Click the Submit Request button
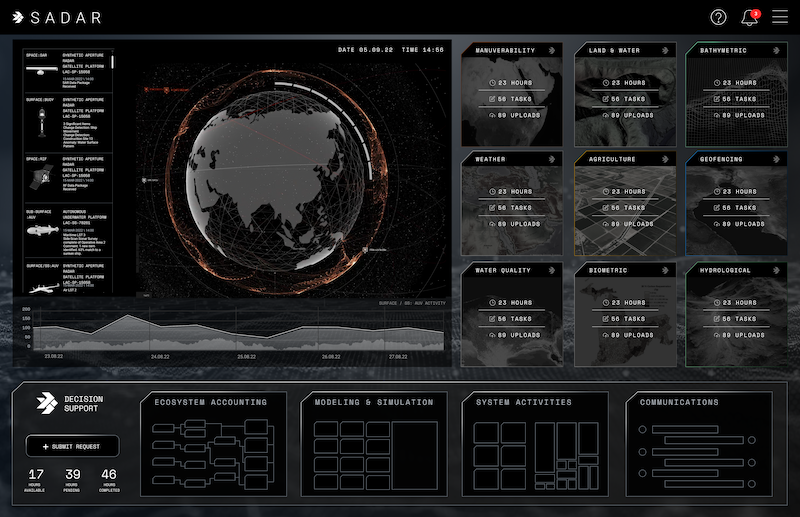The height and width of the screenshot is (517, 800). tap(72, 447)
